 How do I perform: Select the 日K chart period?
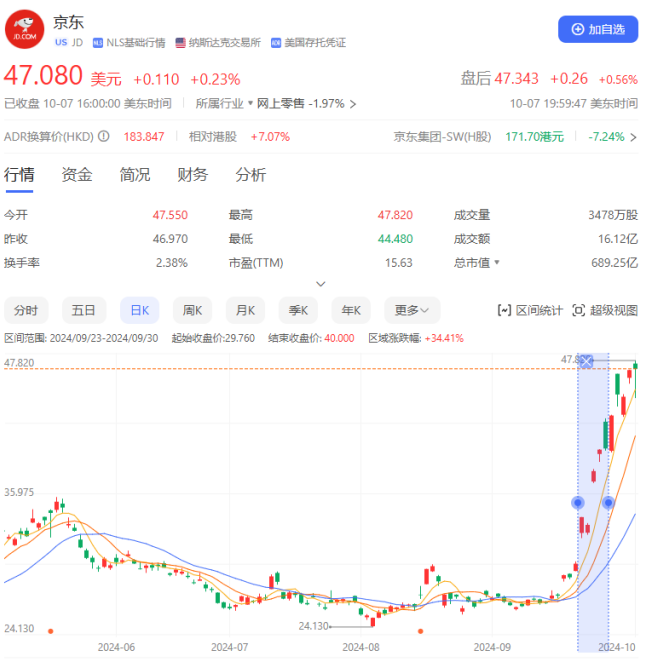140,310
